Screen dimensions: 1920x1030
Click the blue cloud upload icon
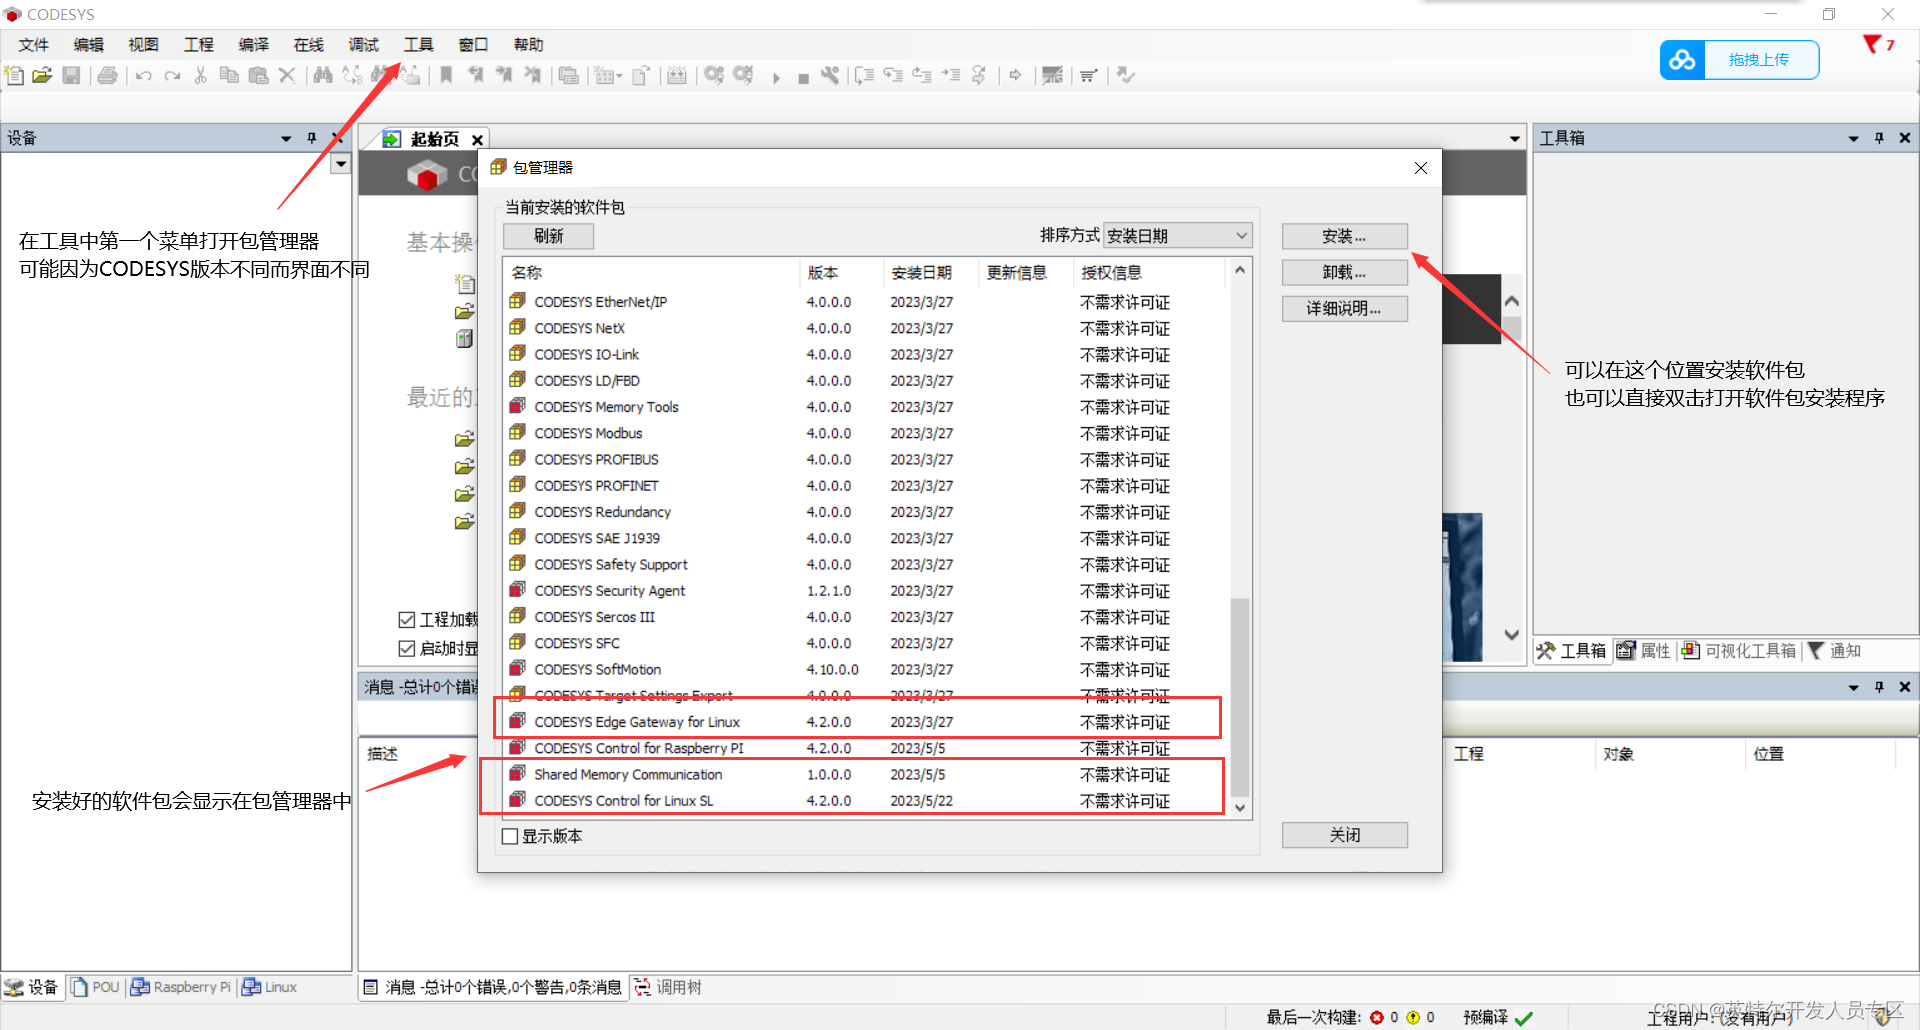click(1682, 60)
